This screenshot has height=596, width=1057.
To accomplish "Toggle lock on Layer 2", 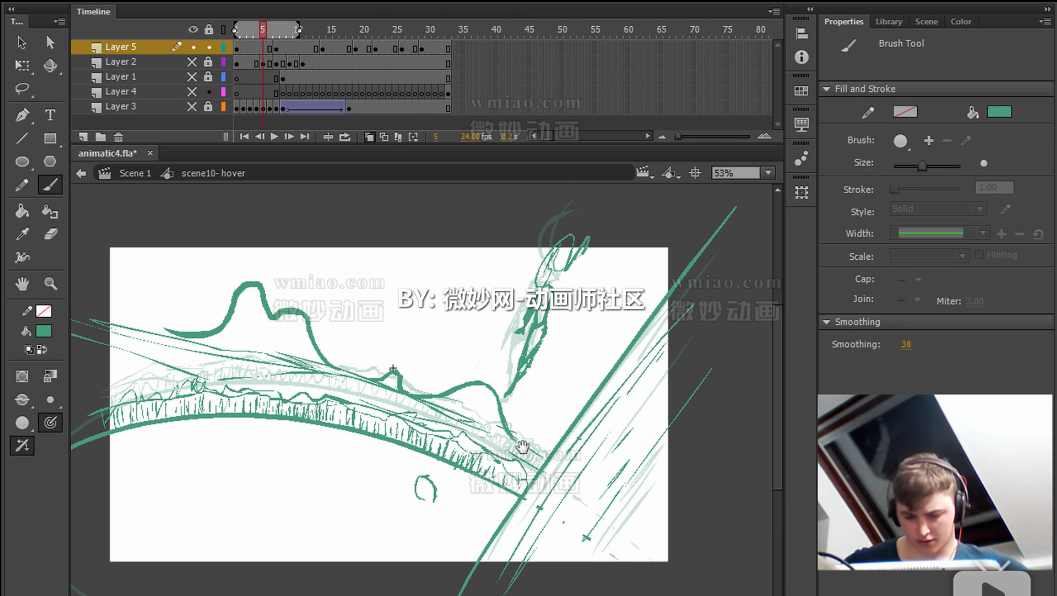I will coord(208,62).
